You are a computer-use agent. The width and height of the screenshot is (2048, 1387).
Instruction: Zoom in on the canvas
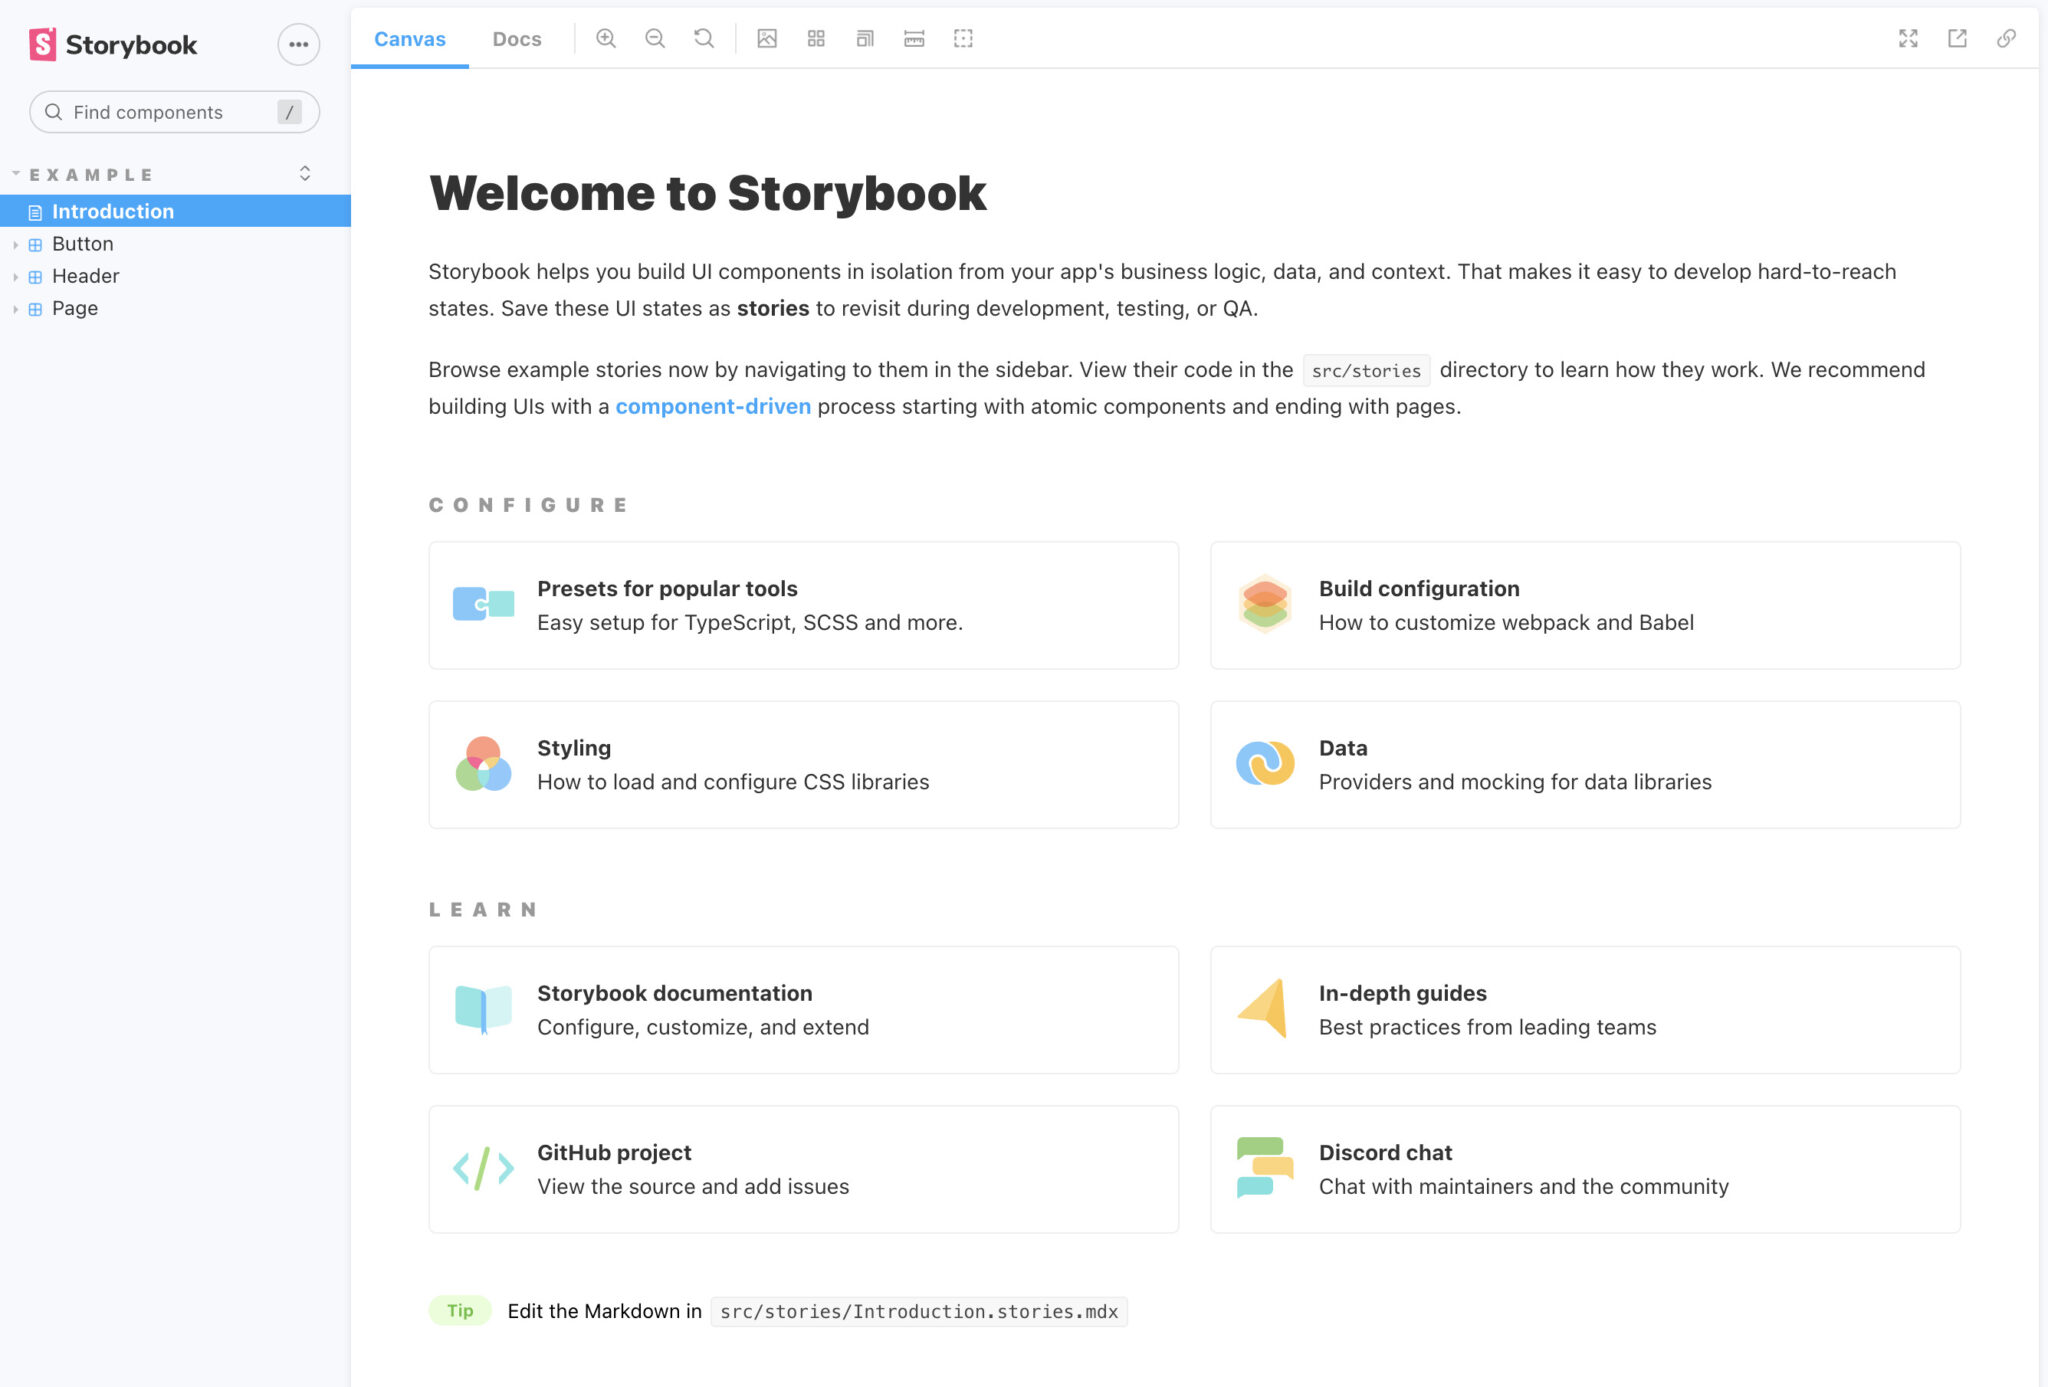605,38
